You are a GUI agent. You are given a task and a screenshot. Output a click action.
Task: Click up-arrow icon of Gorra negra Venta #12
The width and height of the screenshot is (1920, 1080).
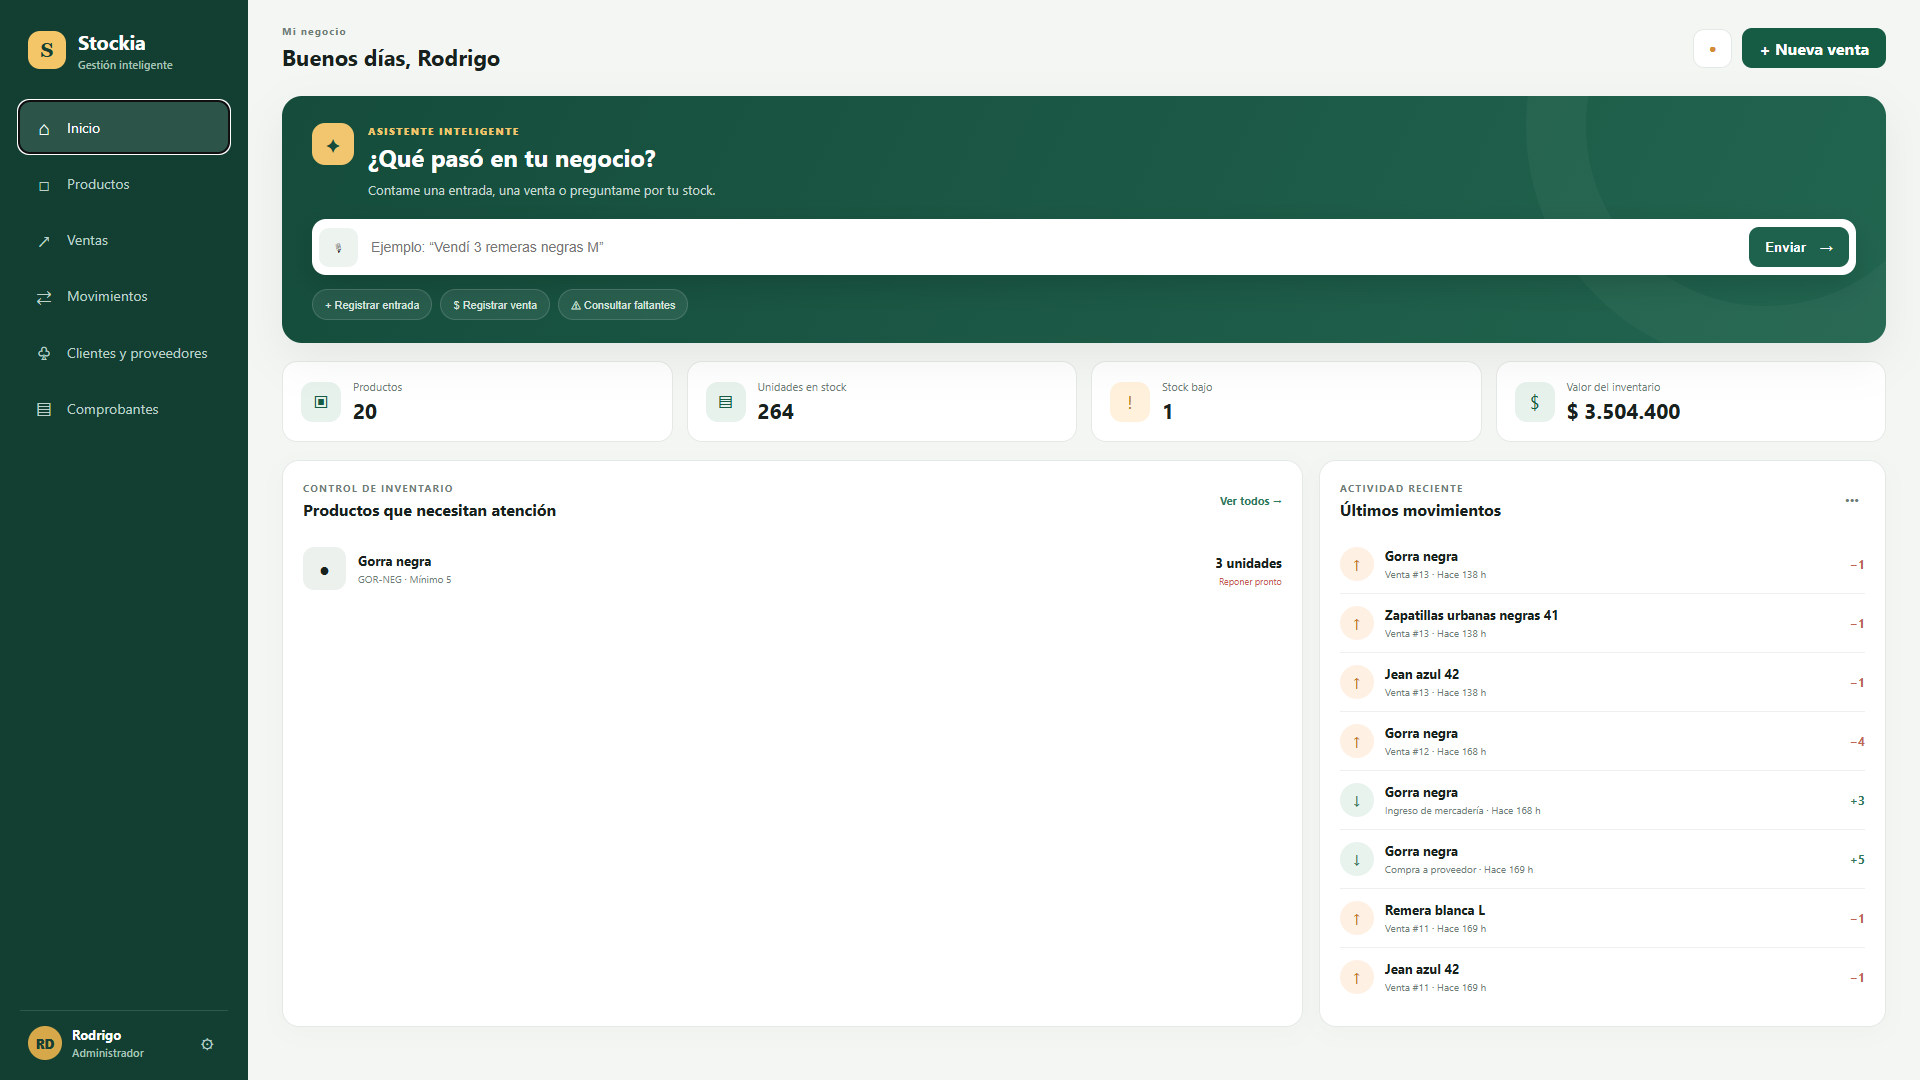pyautogui.click(x=1357, y=742)
